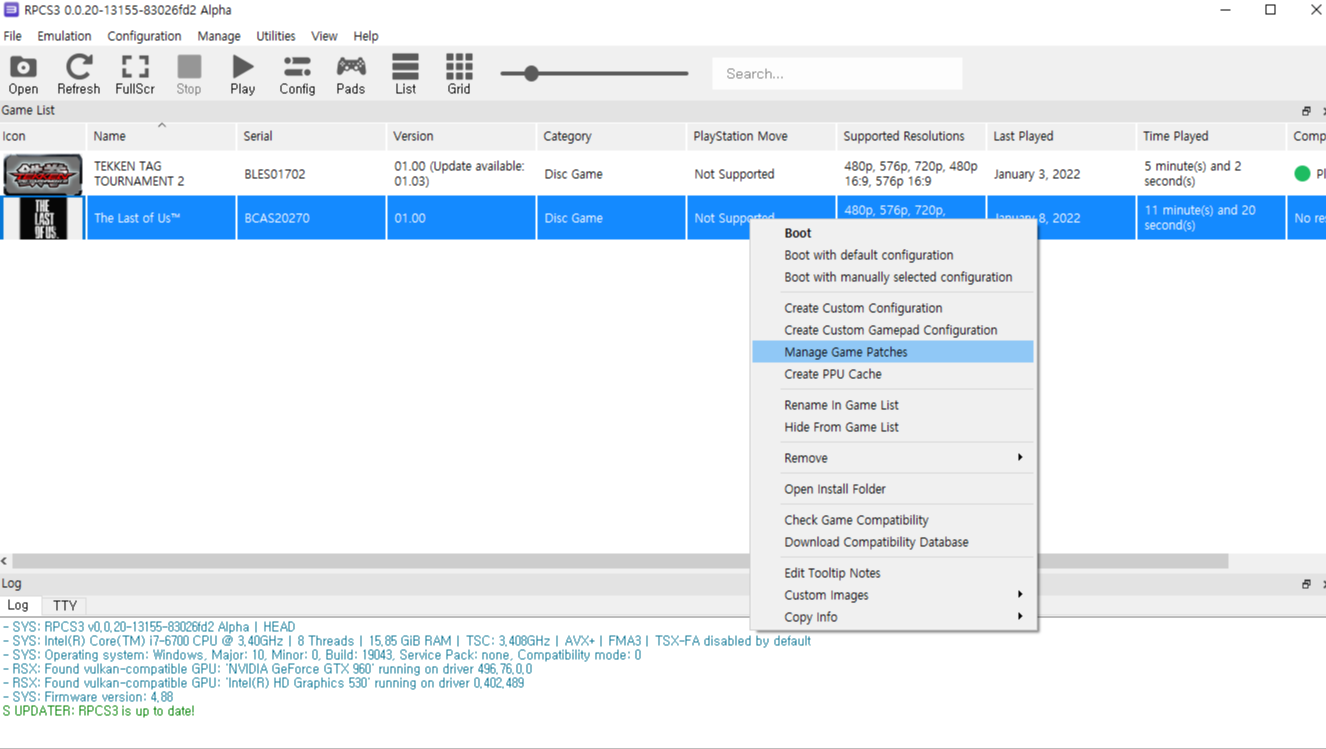Sort by the Serial column header
1326x749 pixels.
311,136
